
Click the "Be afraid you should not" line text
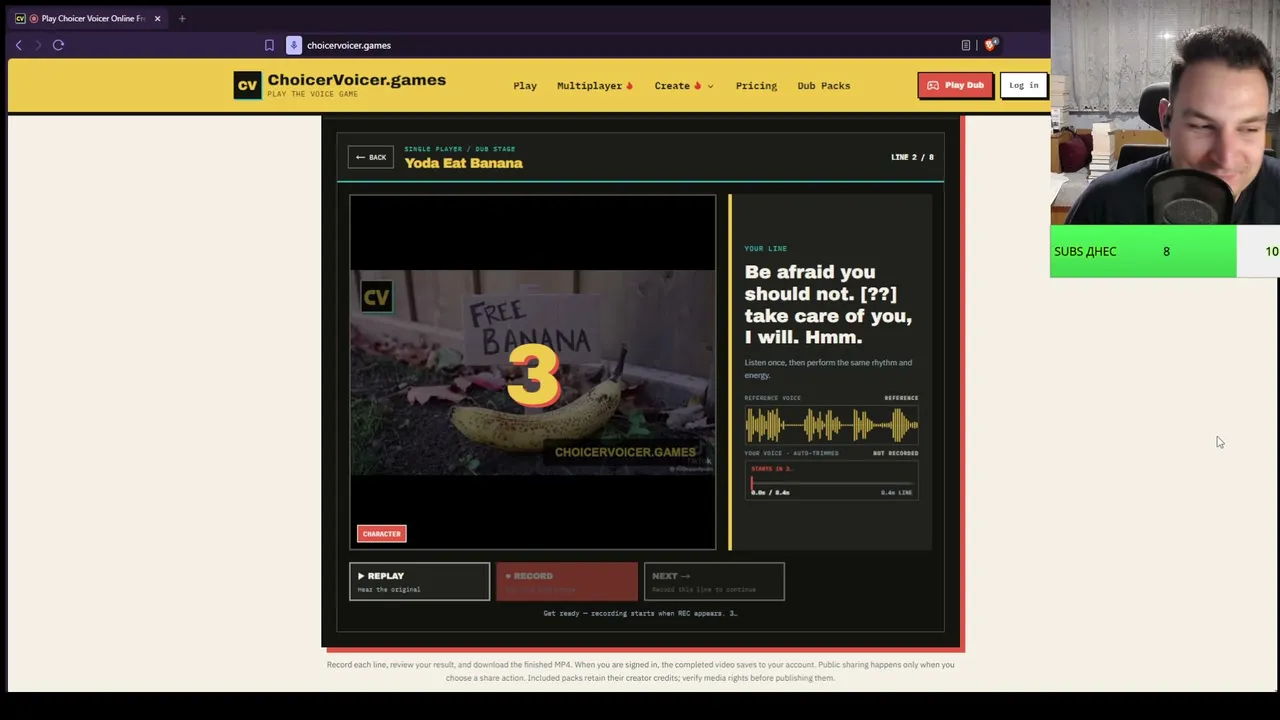coord(828,304)
